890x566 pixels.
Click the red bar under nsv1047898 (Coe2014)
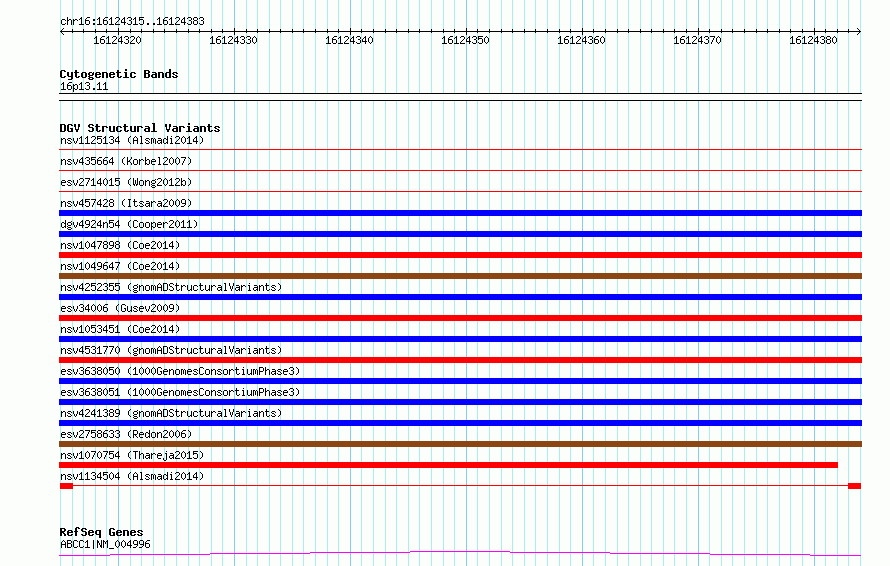pyautogui.click(x=460, y=255)
